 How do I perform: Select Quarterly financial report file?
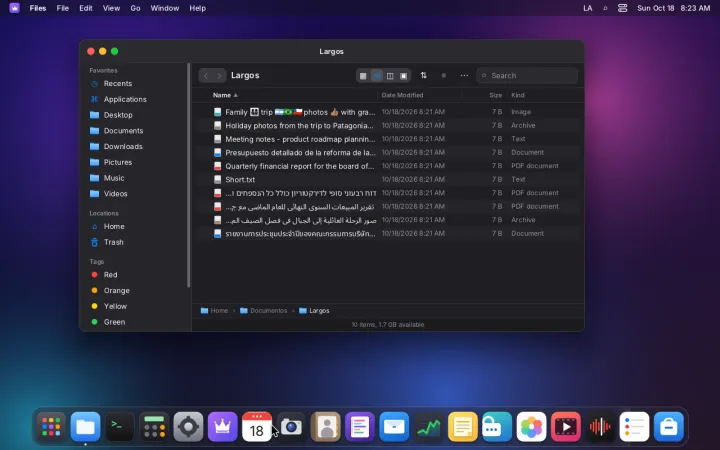pos(388,166)
